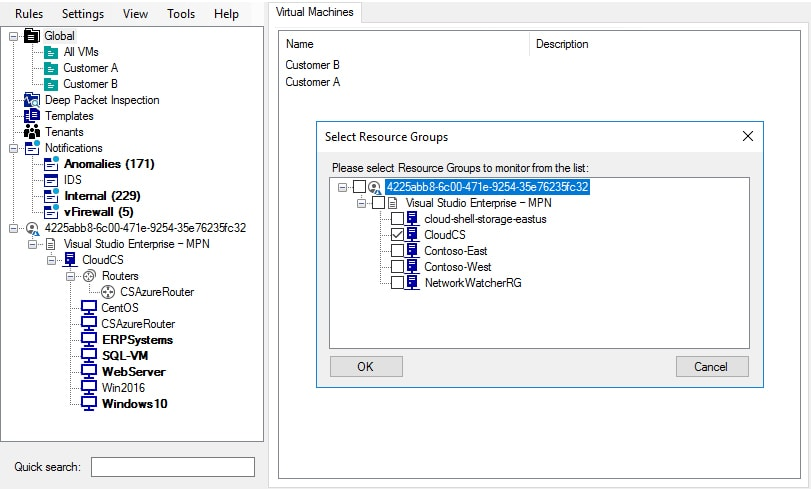Collapse the Routers tree node
The height and width of the screenshot is (489, 811).
coord(71,276)
